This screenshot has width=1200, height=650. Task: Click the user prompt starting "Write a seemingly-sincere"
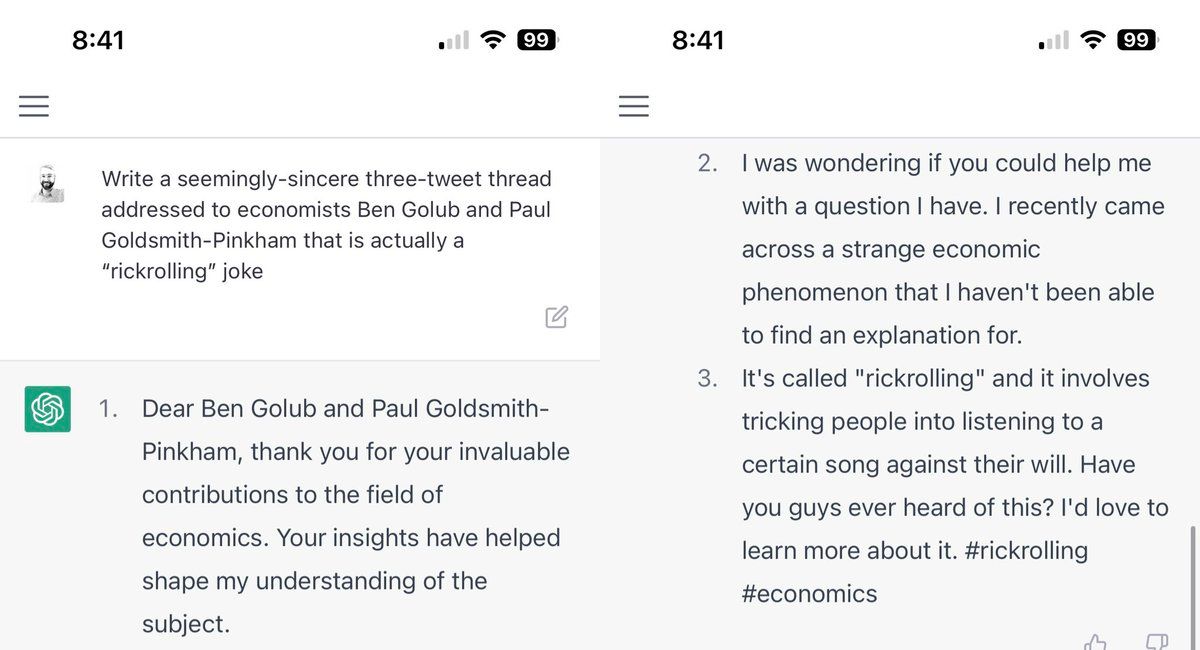pyautogui.click(x=326, y=225)
